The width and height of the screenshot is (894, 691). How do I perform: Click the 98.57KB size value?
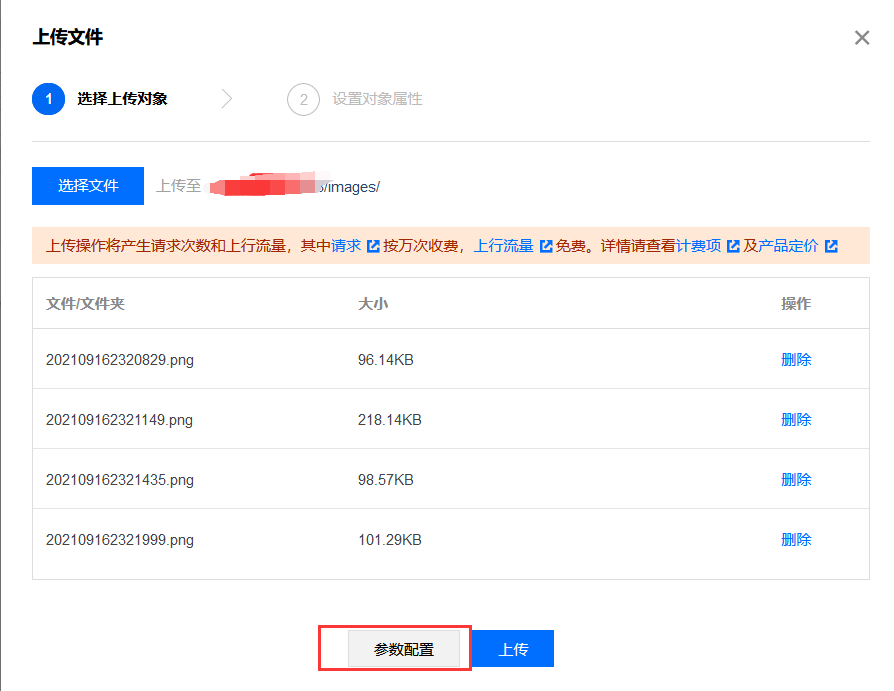(x=385, y=479)
